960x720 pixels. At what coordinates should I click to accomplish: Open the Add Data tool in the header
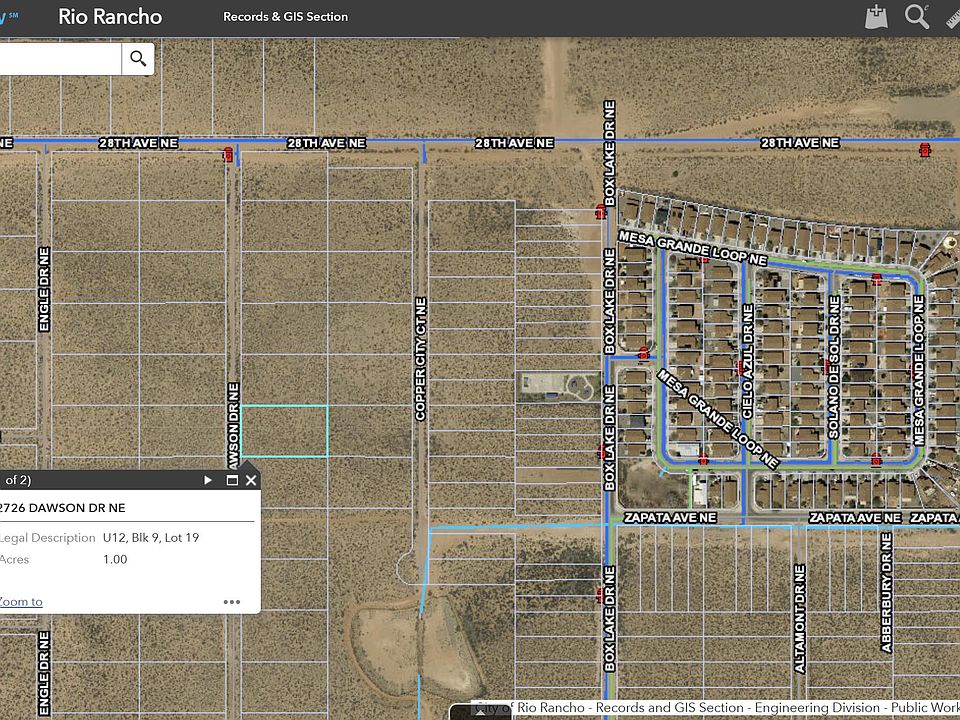pyautogui.click(x=876, y=17)
